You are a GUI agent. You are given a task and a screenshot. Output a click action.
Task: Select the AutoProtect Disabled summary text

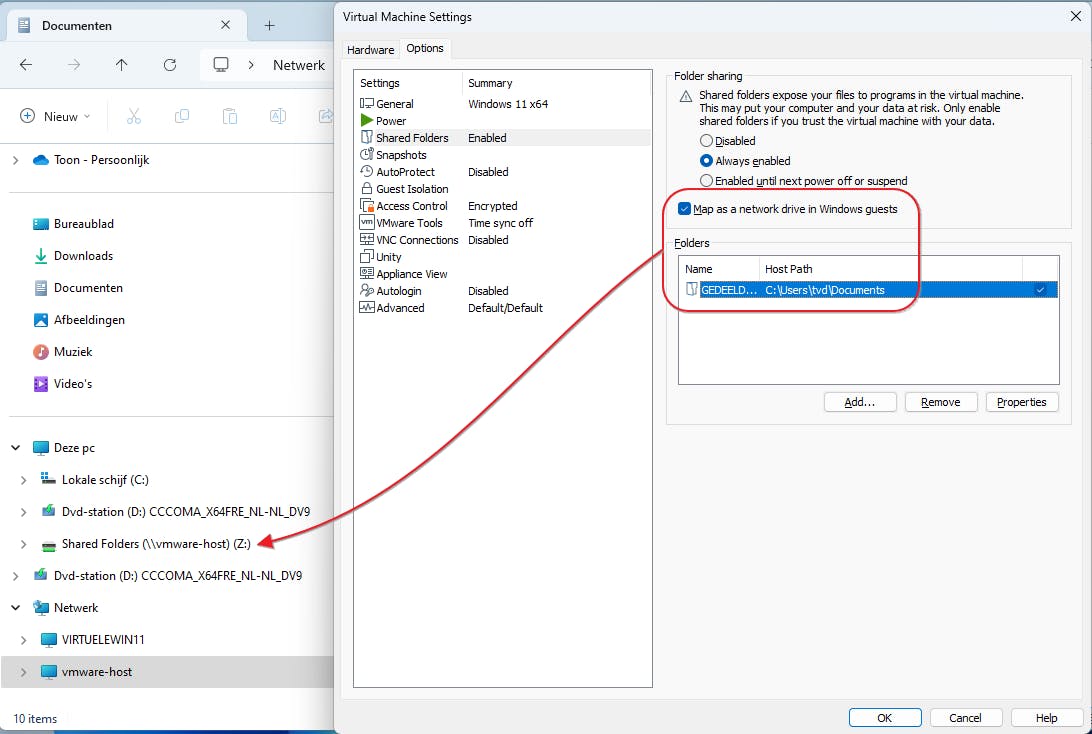488,171
